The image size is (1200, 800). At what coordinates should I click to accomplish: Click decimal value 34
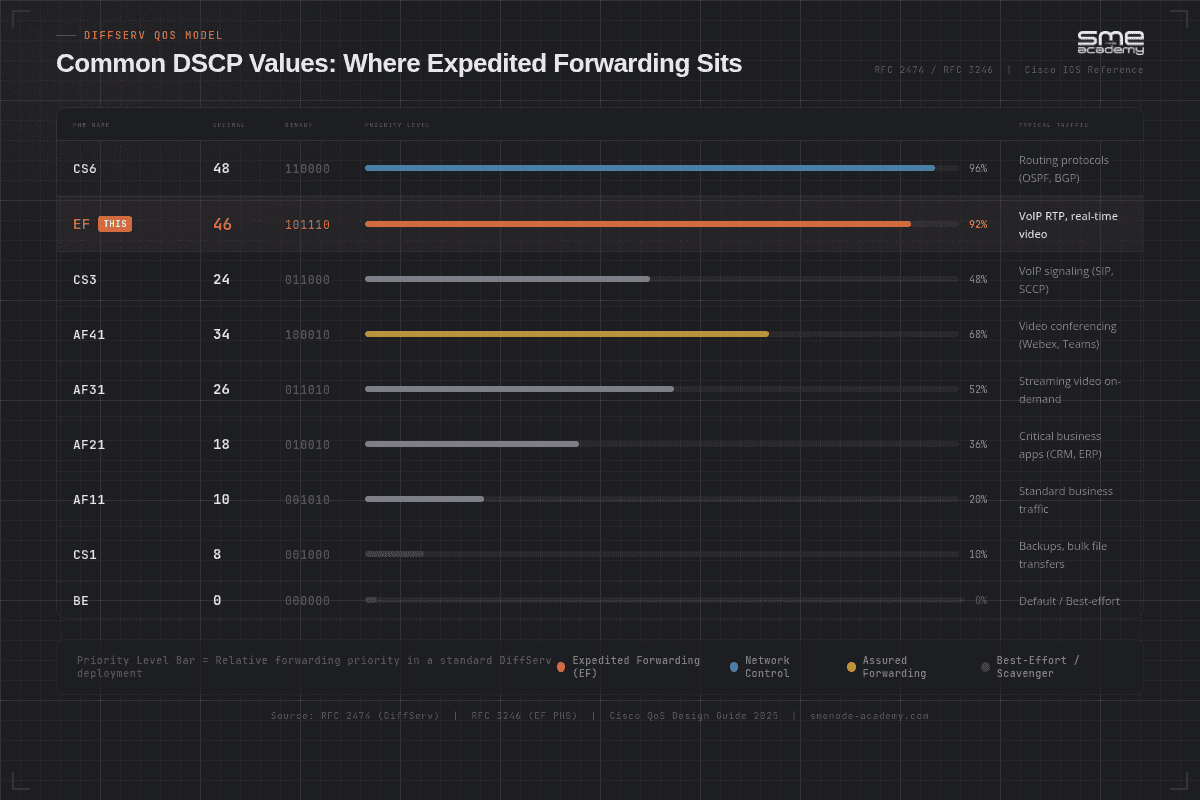pos(221,334)
